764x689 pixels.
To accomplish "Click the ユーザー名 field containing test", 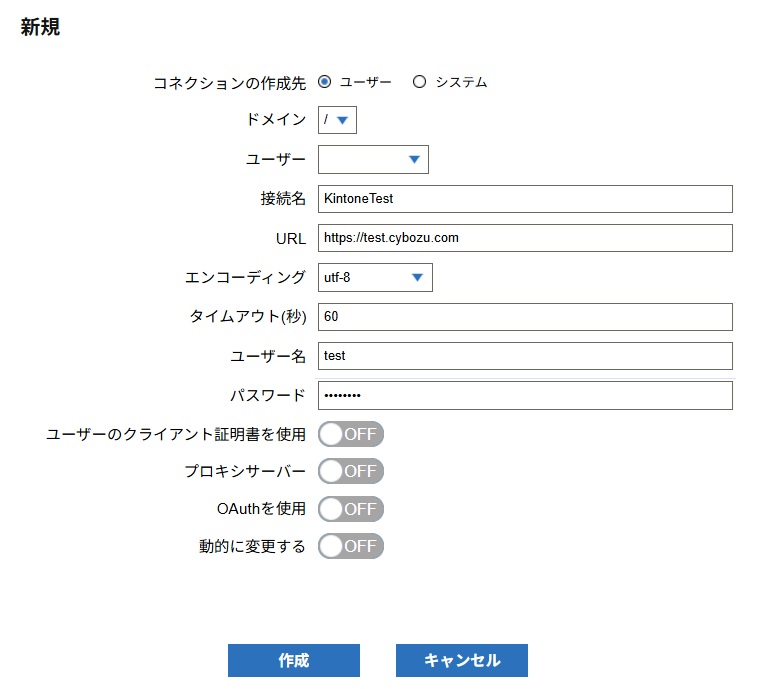I will pos(525,356).
